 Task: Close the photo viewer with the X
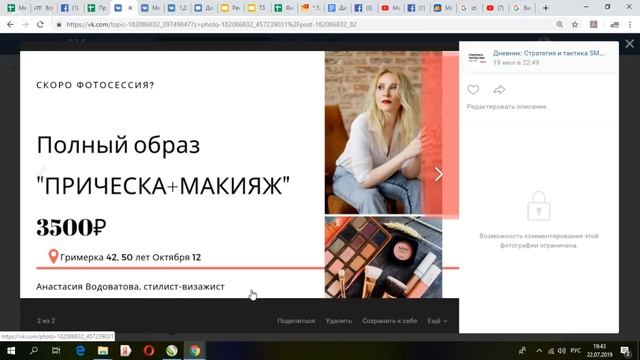click(x=629, y=44)
